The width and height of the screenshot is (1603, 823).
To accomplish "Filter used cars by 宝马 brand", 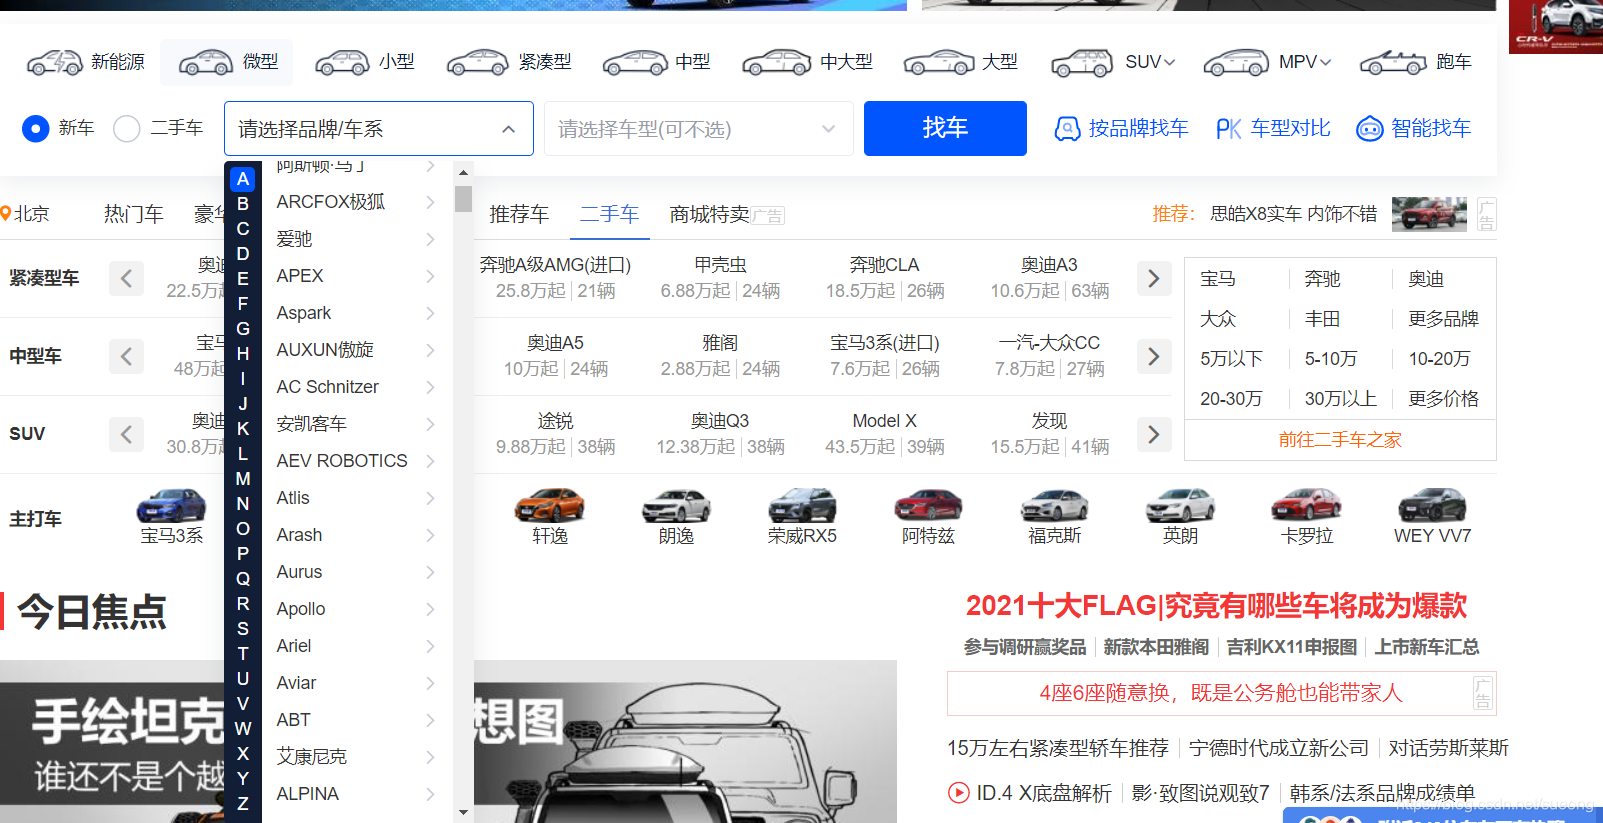I will tap(1218, 279).
